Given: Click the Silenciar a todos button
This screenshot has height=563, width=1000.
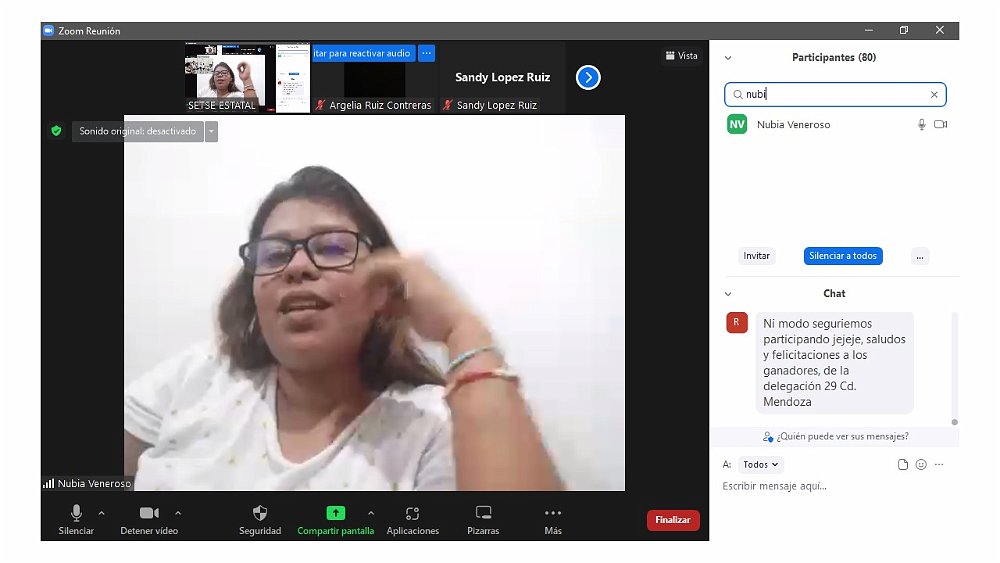Looking at the screenshot, I should pos(843,256).
